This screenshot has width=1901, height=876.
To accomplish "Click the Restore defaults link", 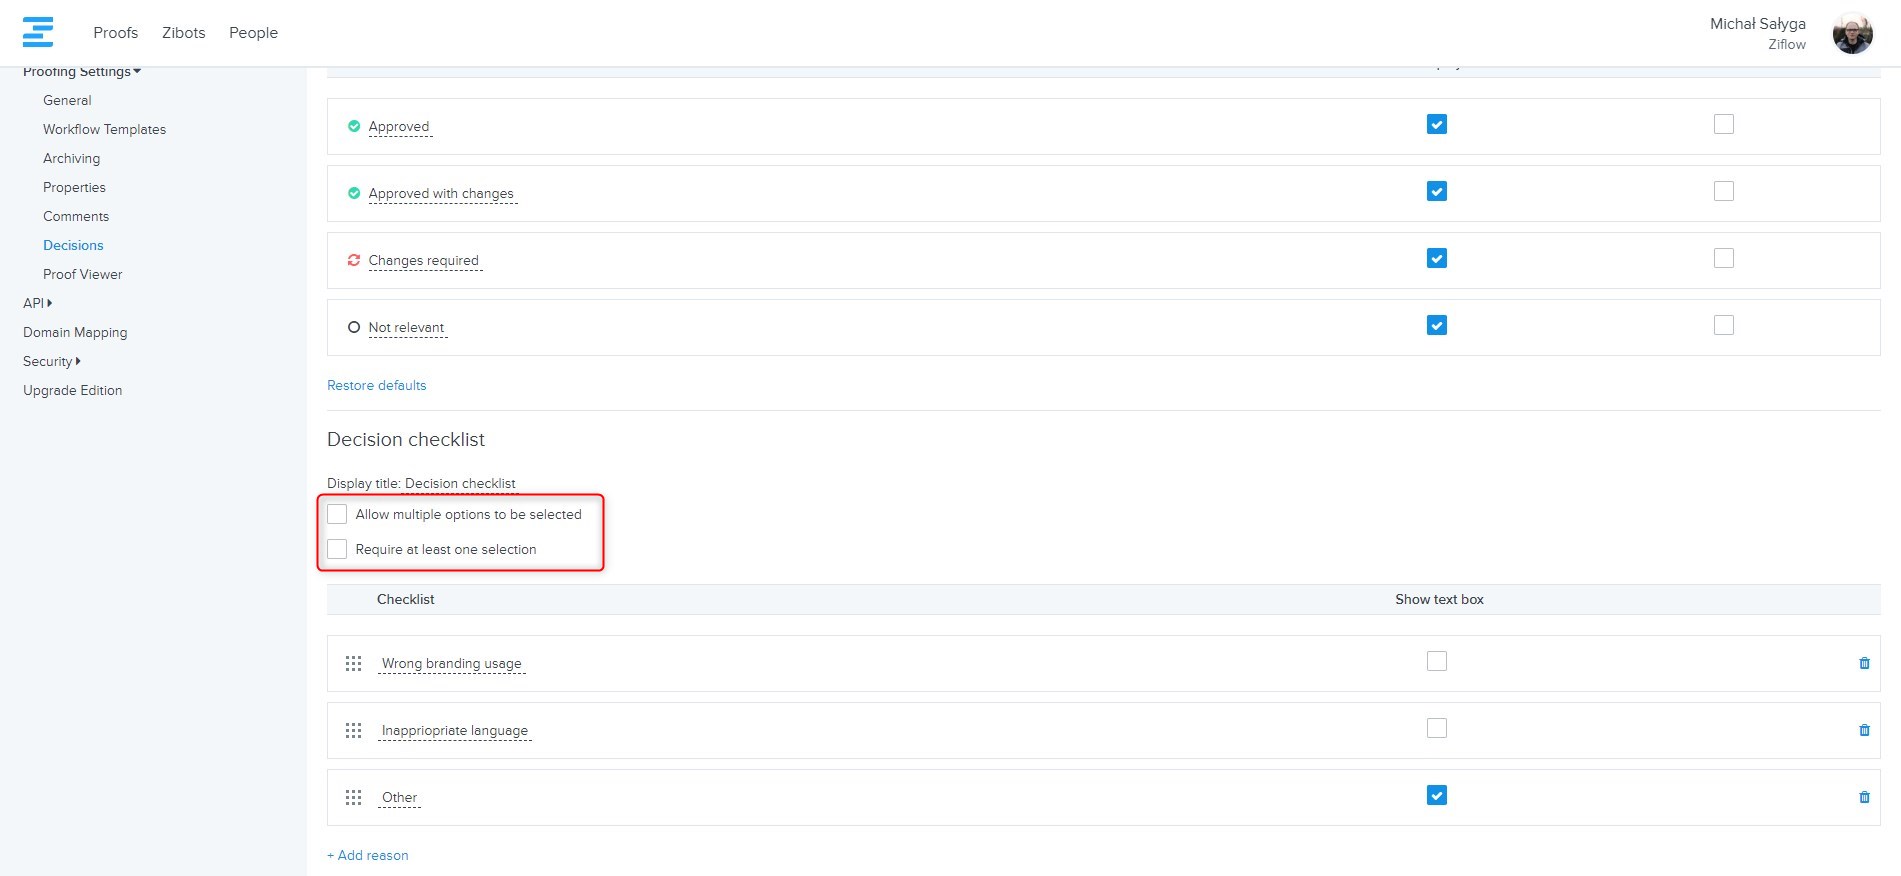I will tap(376, 385).
